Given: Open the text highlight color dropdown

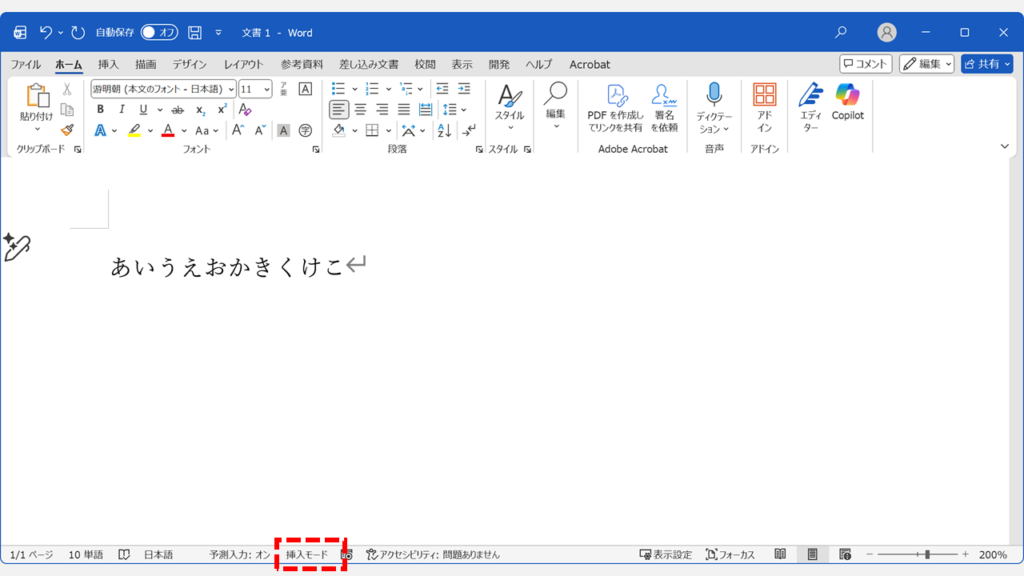Looking at the screenshot, I should point(149,130).
